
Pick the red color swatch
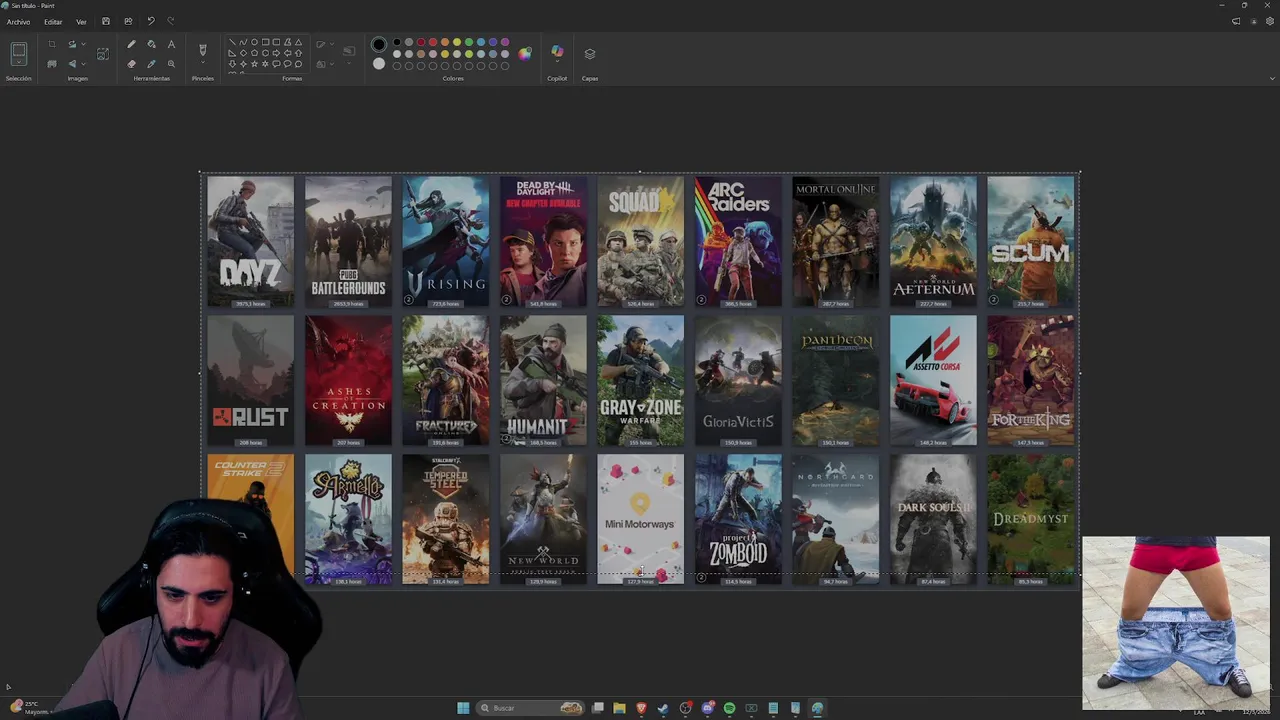click(433, 42)
